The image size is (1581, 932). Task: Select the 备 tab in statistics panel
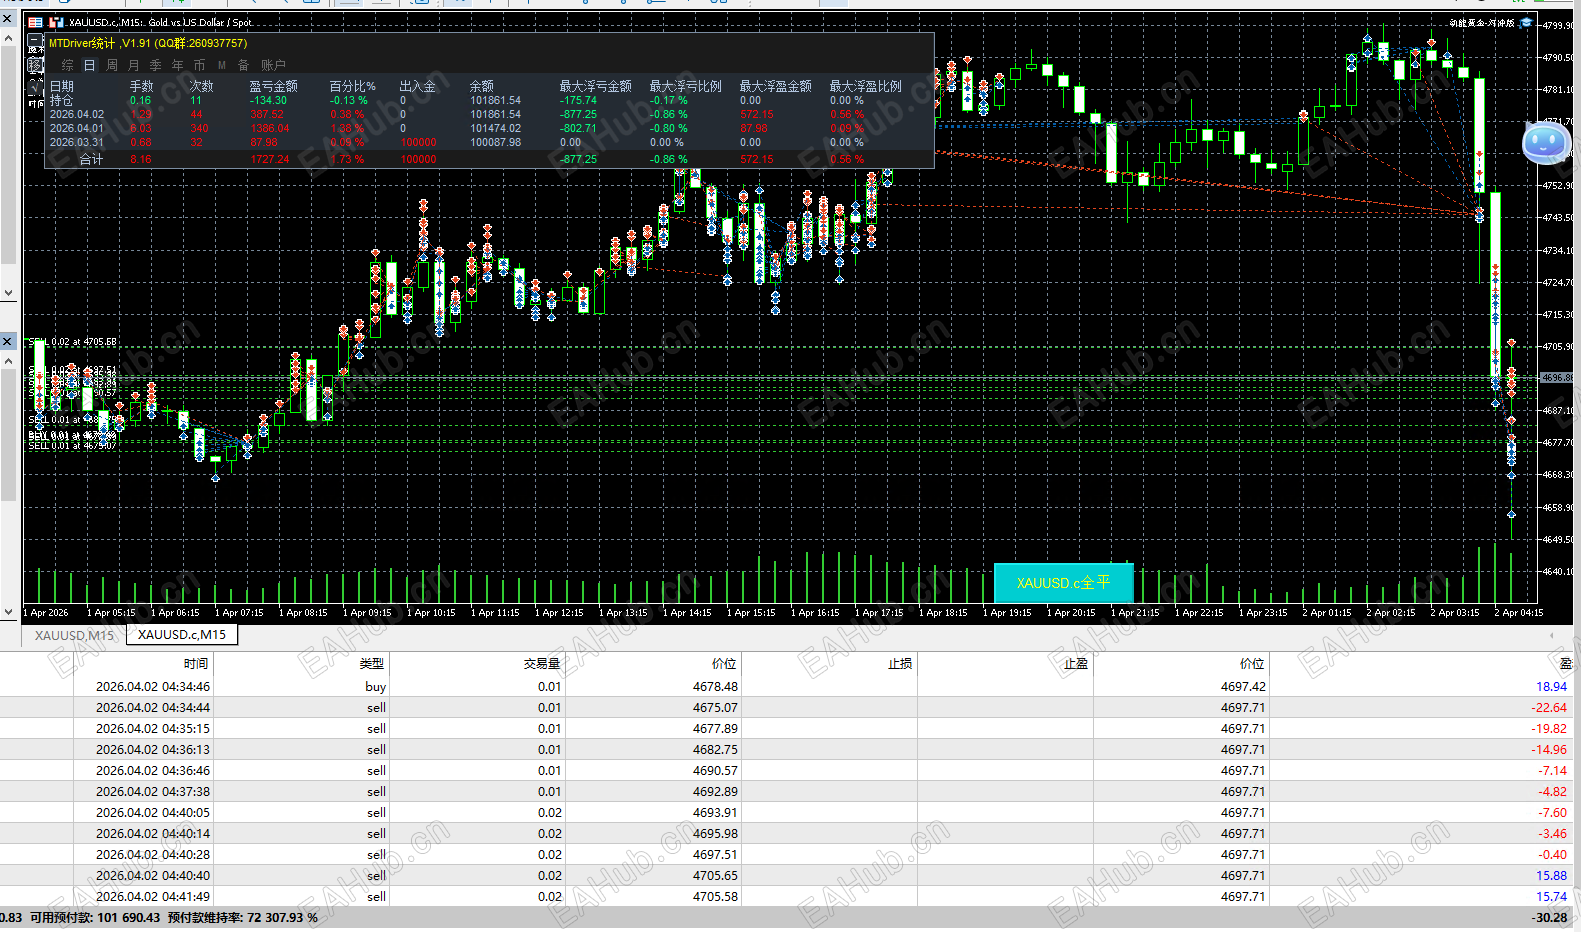[244, 65]
